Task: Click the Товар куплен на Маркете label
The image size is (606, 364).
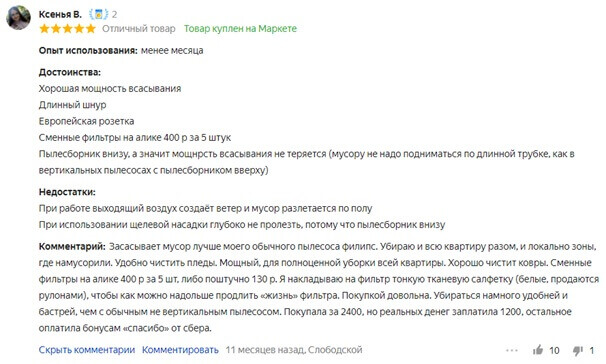Action: 240,29
